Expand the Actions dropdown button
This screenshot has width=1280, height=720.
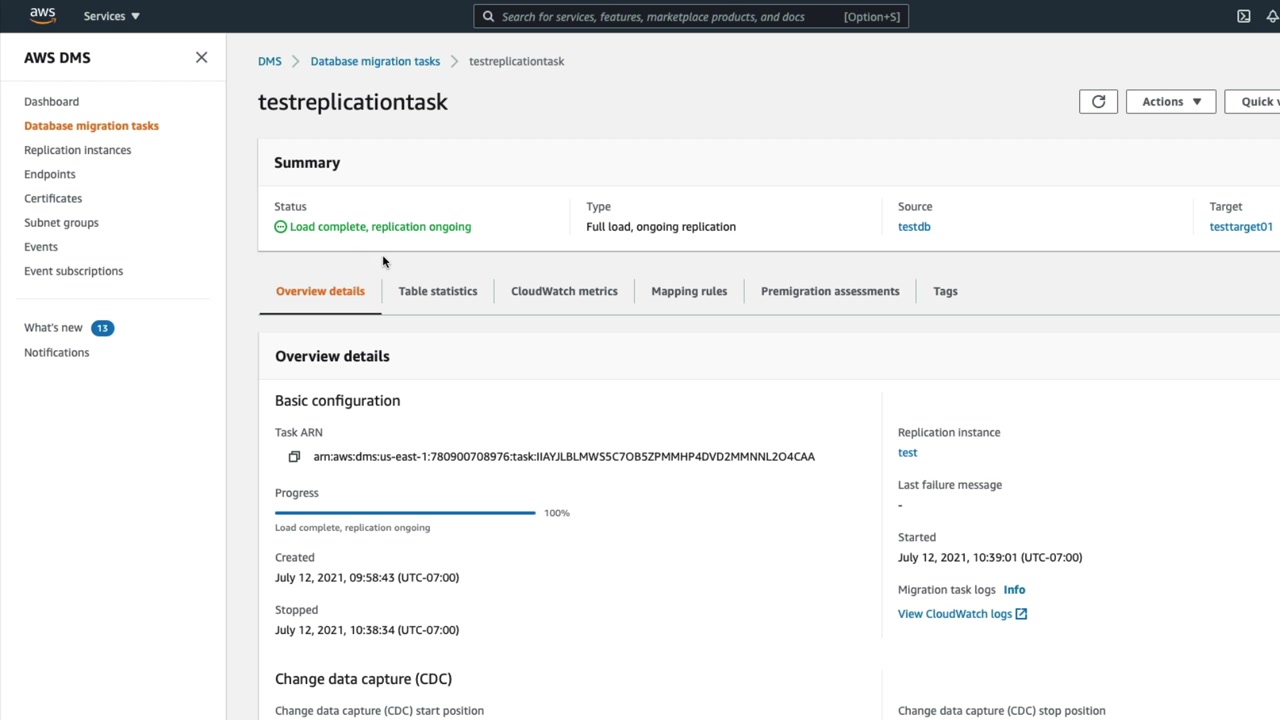click(x=1170, y=101)
